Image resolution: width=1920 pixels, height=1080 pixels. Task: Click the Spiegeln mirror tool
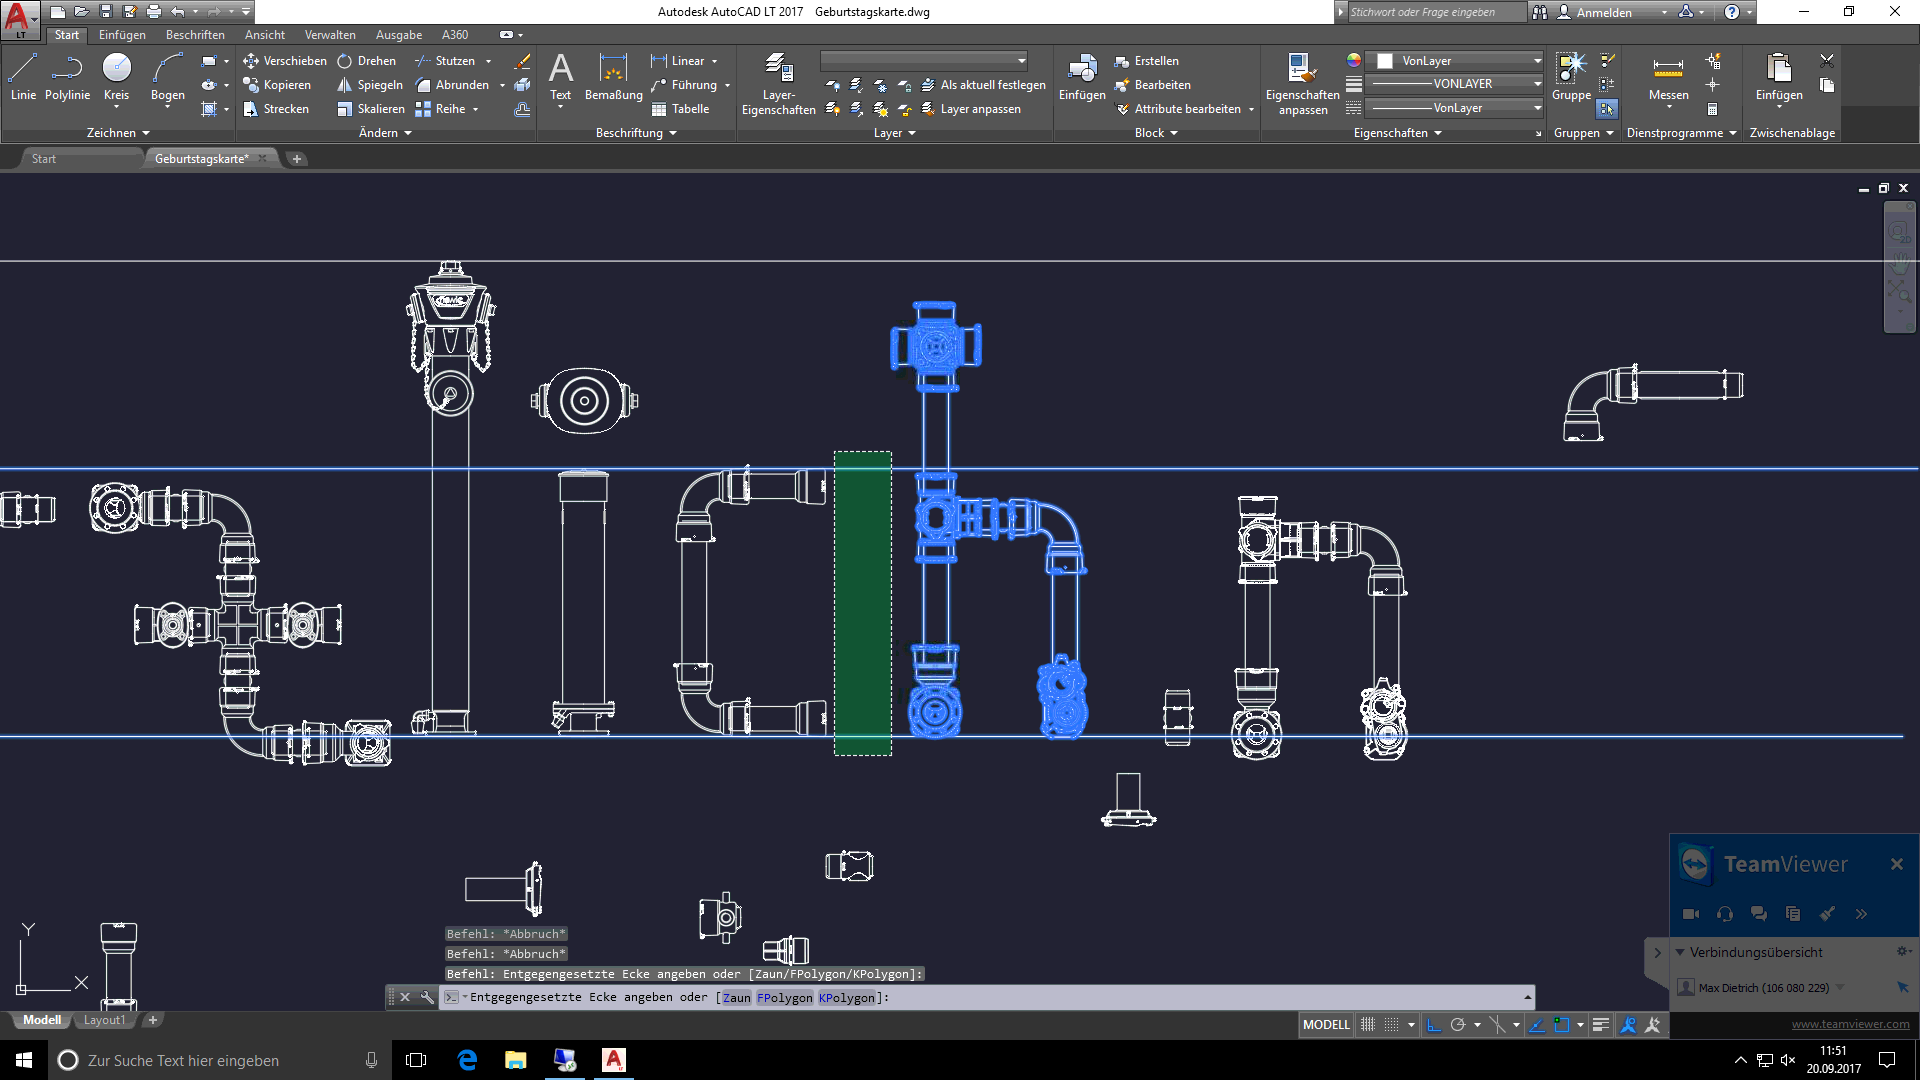(x=370, y=85)
